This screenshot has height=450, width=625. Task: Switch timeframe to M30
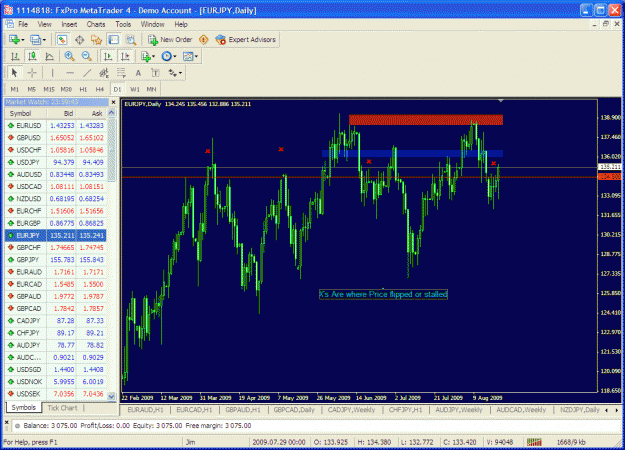point(66,89)
